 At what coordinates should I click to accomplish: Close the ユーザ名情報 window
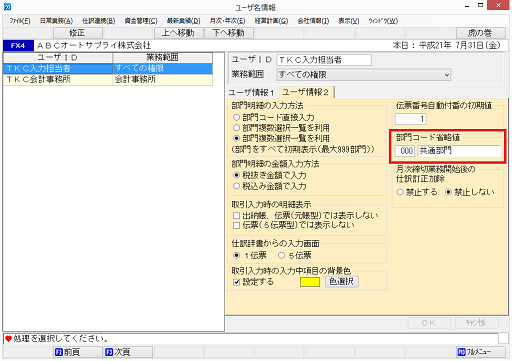pos(498,5)
